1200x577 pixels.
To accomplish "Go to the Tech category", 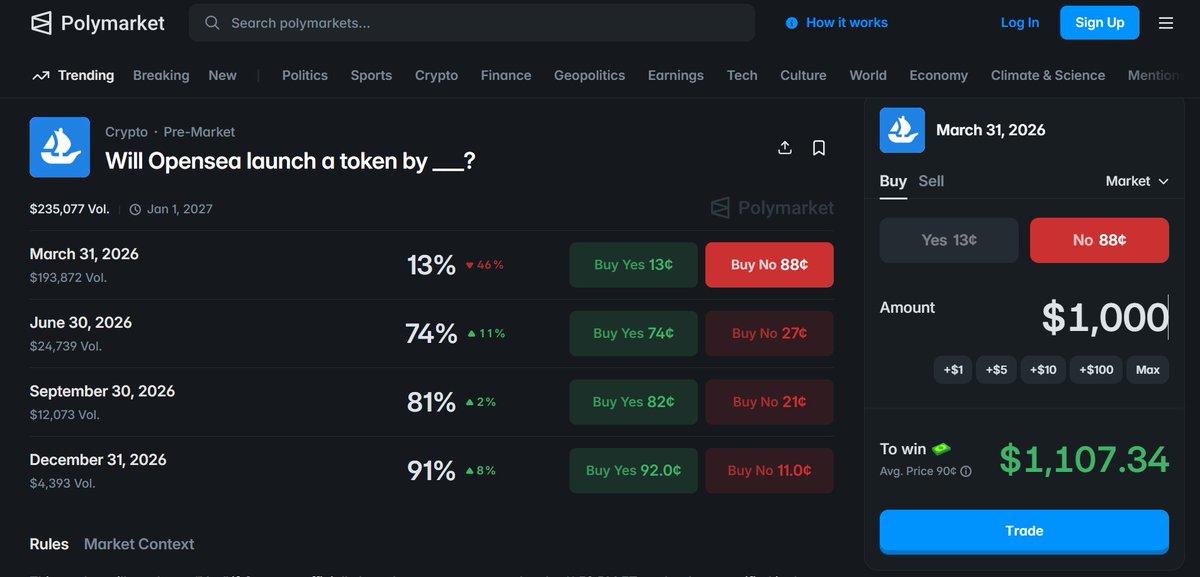I will click(742, 76).
